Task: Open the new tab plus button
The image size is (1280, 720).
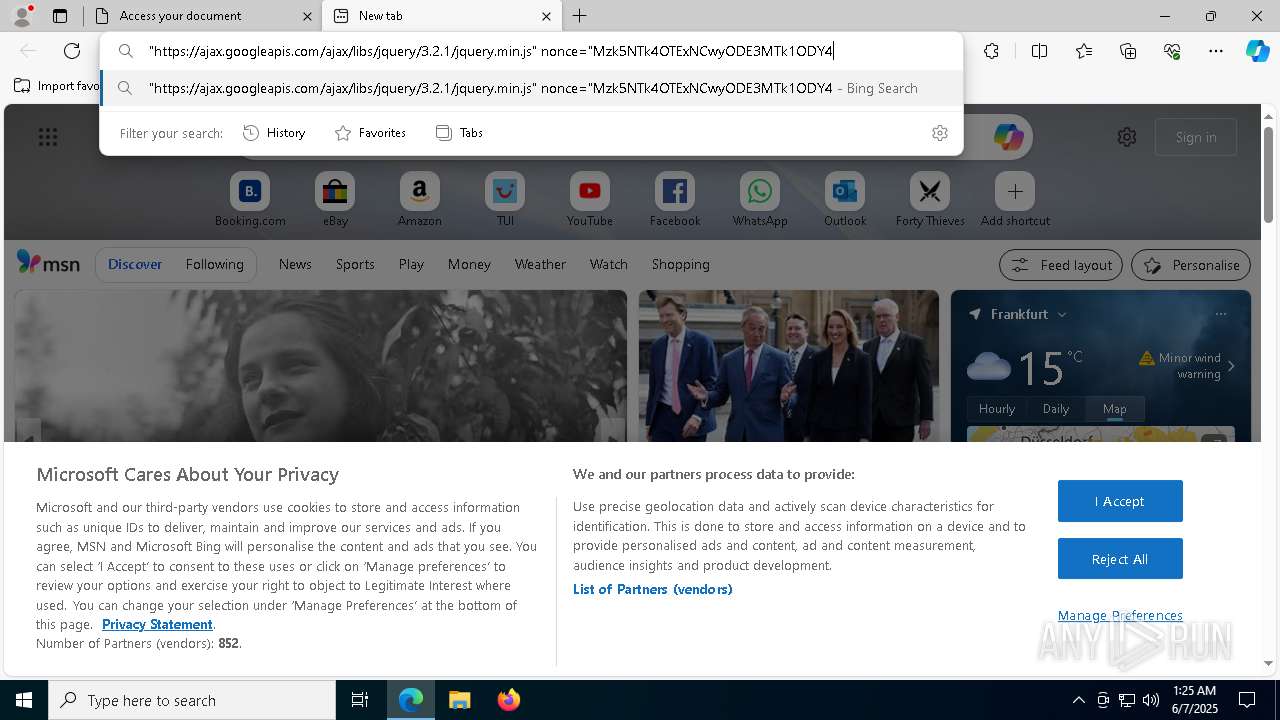Action: (x=580, y=16)
